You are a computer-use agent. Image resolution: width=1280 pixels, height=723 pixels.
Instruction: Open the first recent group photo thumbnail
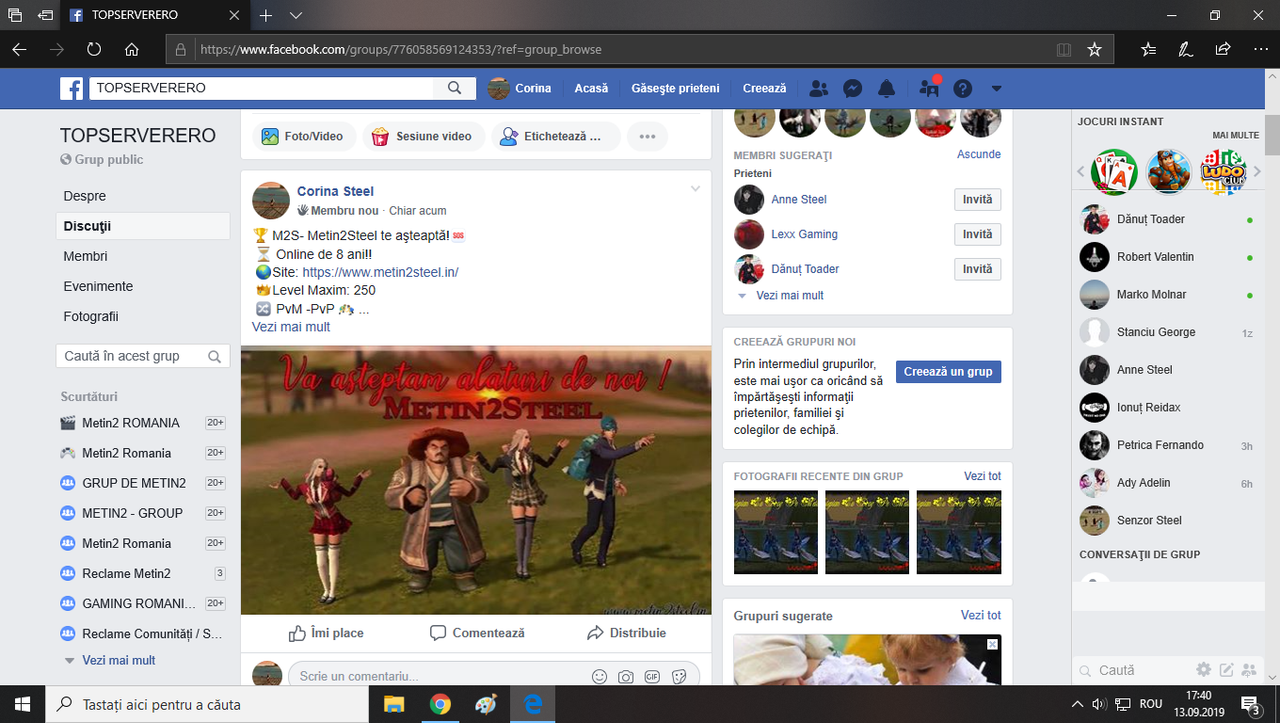pyautogui.click(x=776, y=532)
